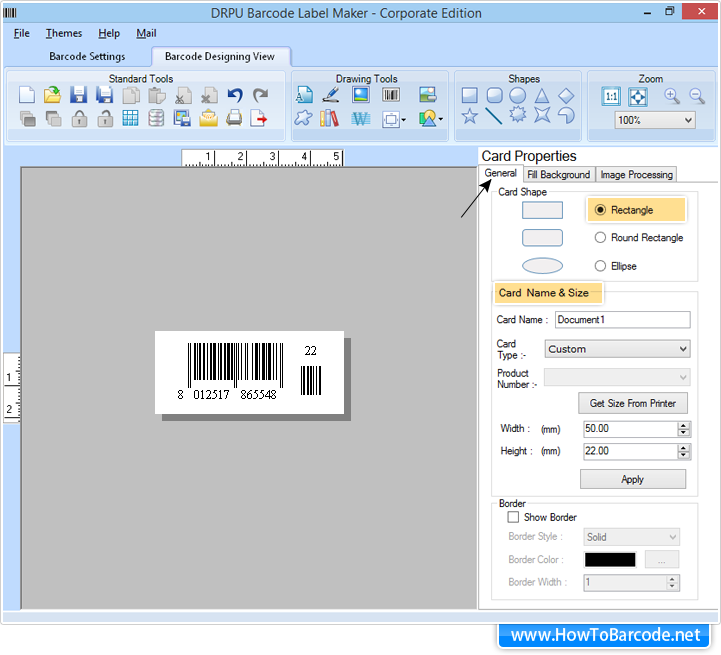Screen dimensions: 721x655
Task: Draw a triangle shape
Action: [x=542, y=95]
